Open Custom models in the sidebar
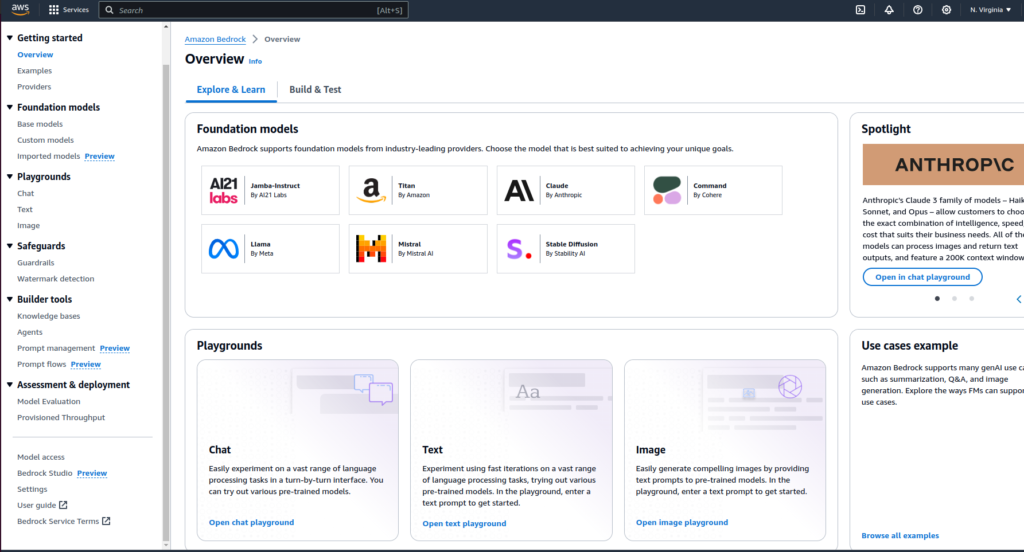This screenshot has width=1024, height=552. (x=46, y=140)
